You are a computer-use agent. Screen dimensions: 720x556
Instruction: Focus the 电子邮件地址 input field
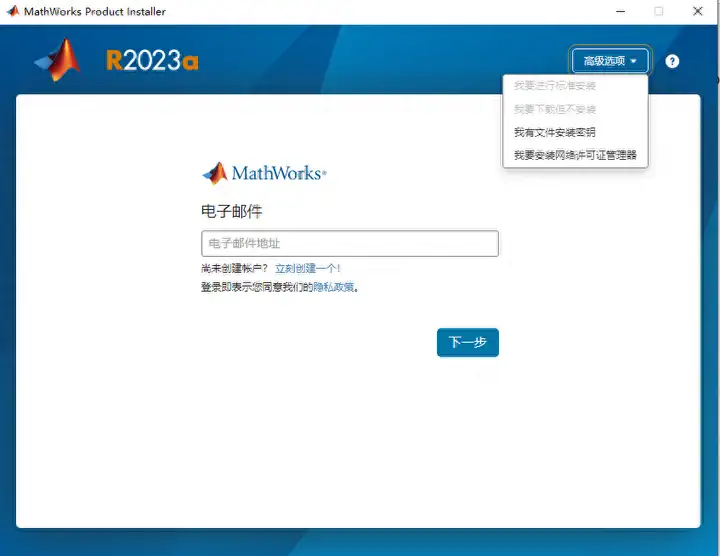coord(350,243)
